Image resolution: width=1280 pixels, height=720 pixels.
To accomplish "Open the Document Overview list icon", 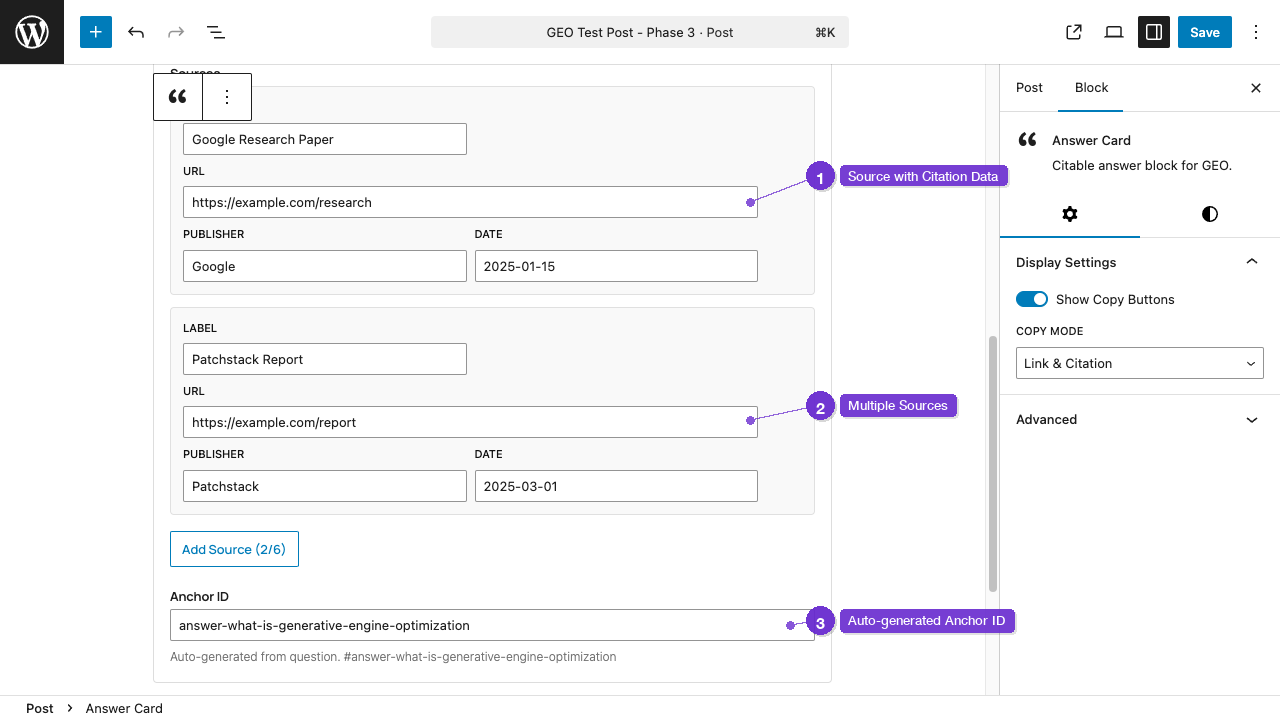I will pyautogui.click(x=215, y=32).
